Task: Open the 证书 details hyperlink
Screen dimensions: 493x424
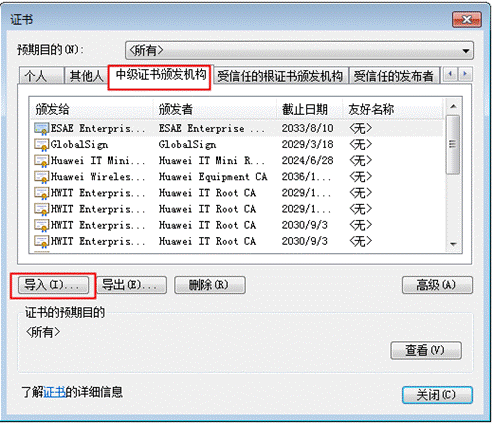Action: (x=55, y=392)
